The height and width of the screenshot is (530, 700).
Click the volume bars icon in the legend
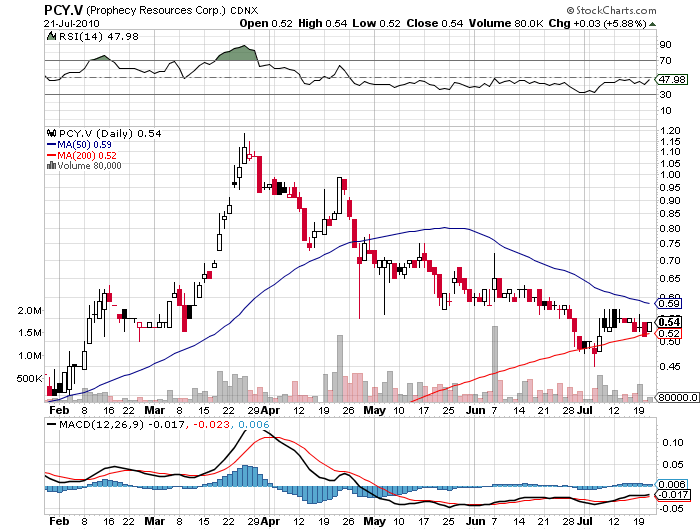(x=52, y=166)
